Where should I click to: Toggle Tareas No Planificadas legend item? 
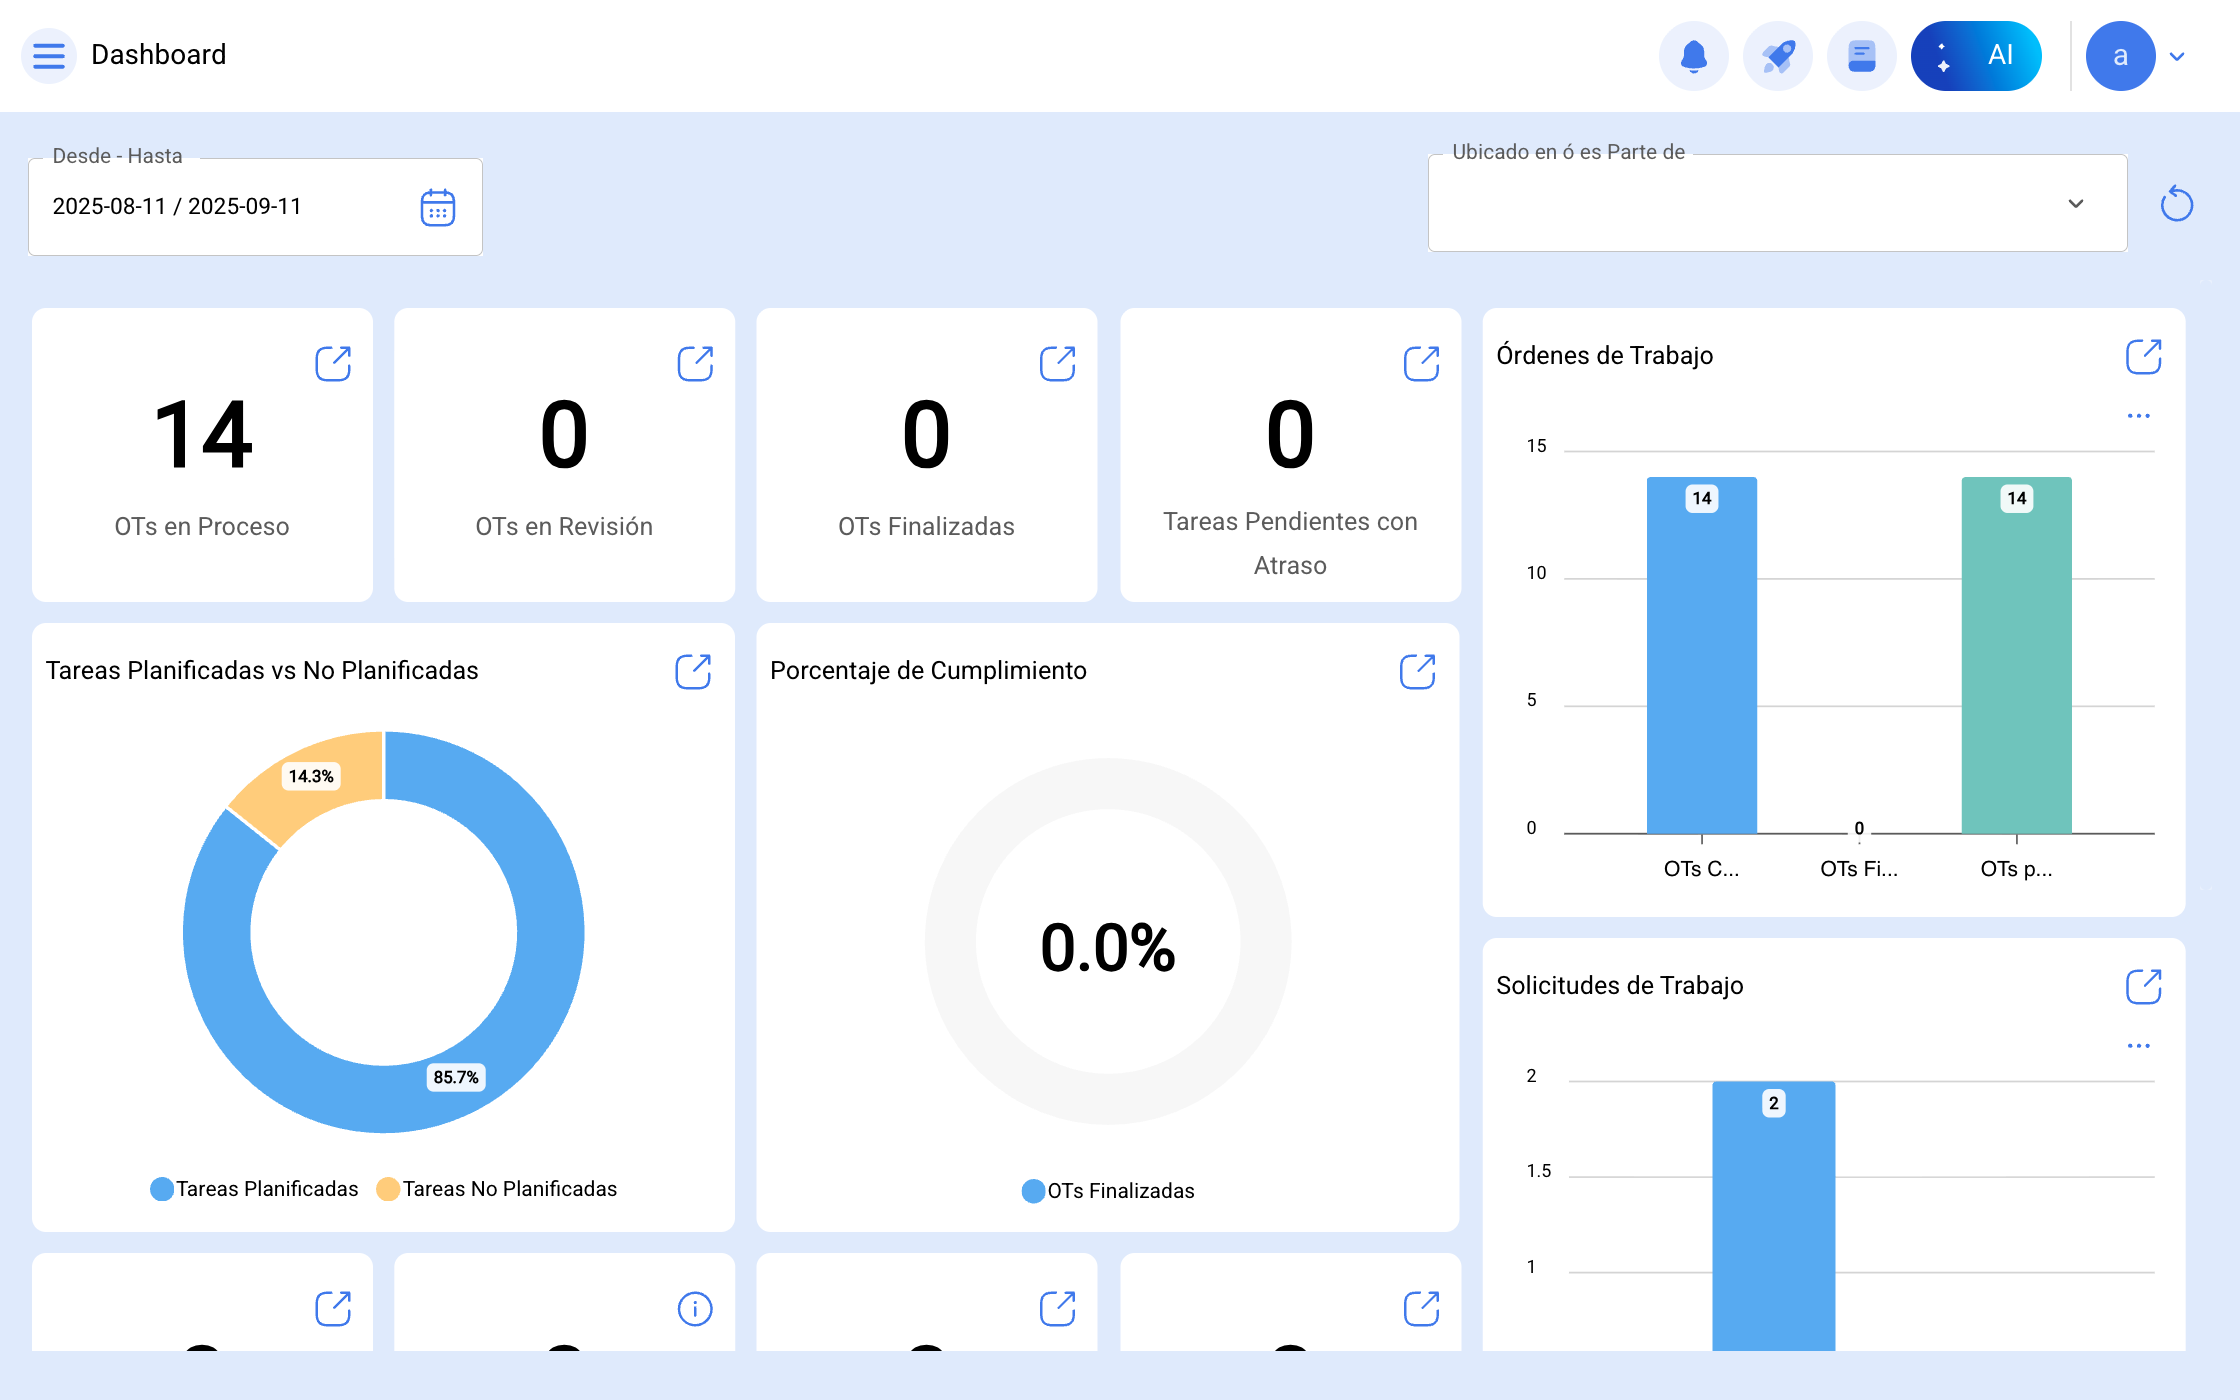pos(497,1189)
